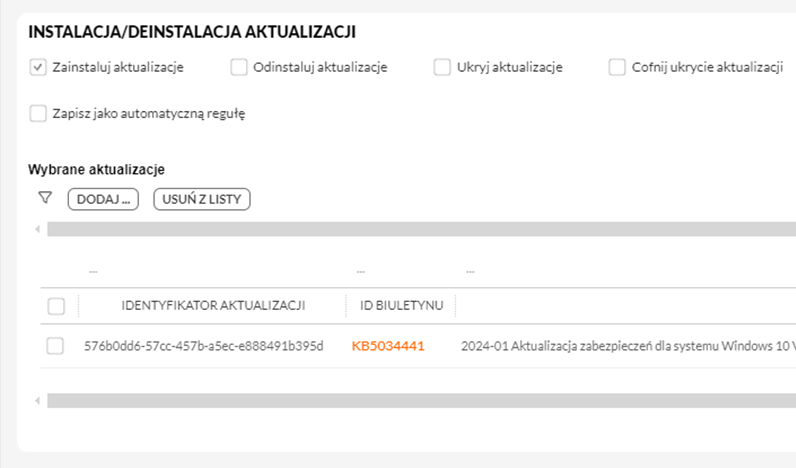Open the filter funnel icon
The width and height of the screenshot is (796, 468).
click(x=45, y=197)
